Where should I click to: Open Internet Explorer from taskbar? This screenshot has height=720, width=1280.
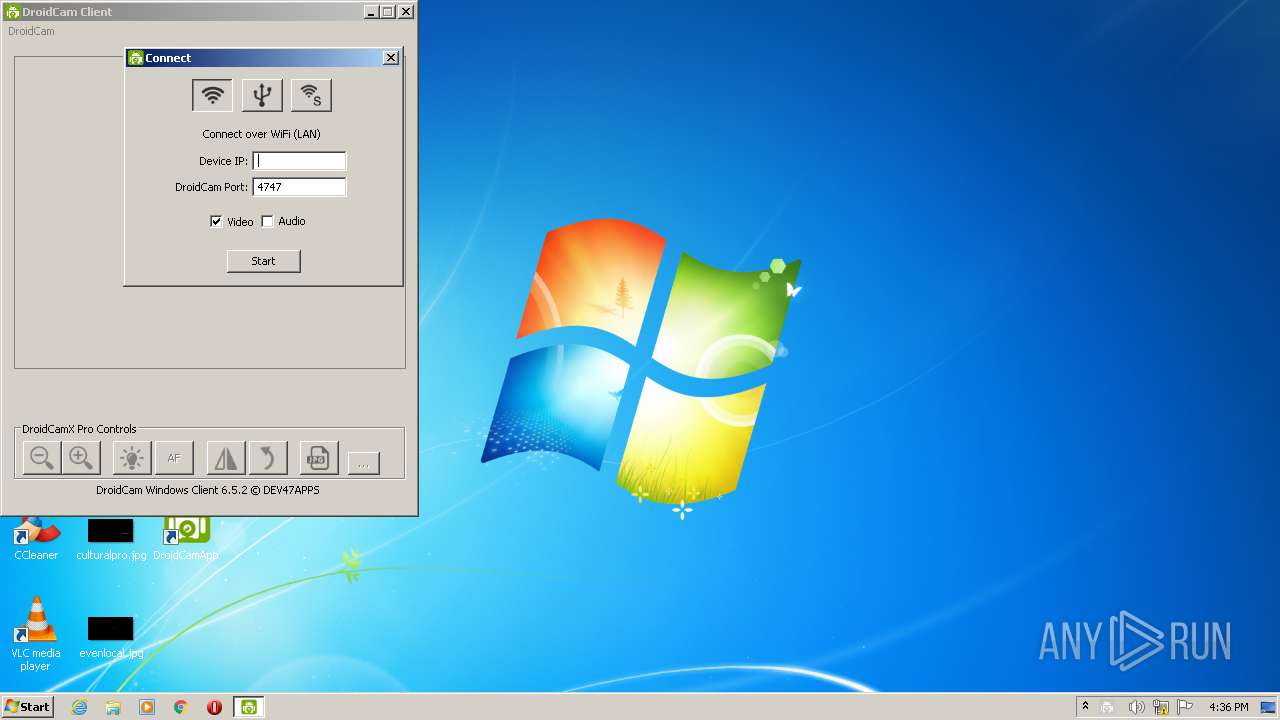pos(79,707)
